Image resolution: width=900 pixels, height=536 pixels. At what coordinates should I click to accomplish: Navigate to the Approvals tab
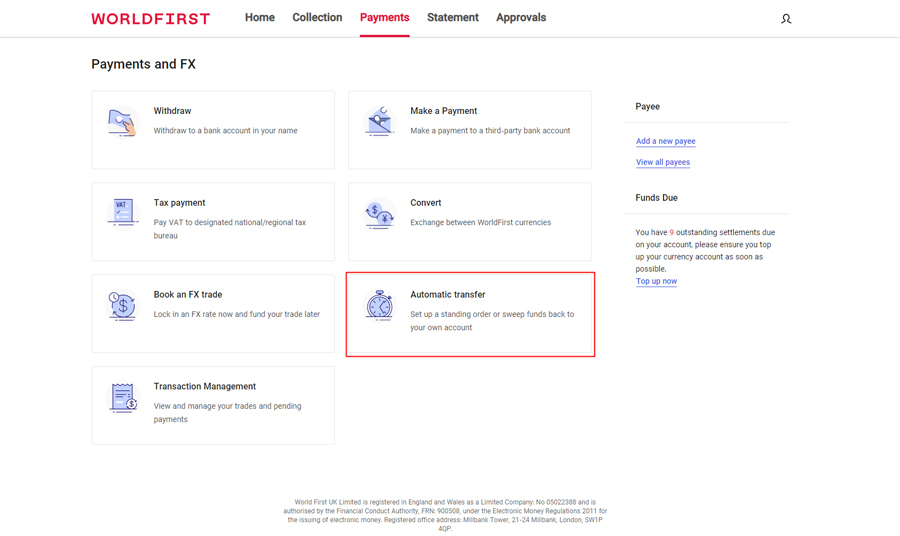pyautogui.click(x=521, y=18)
